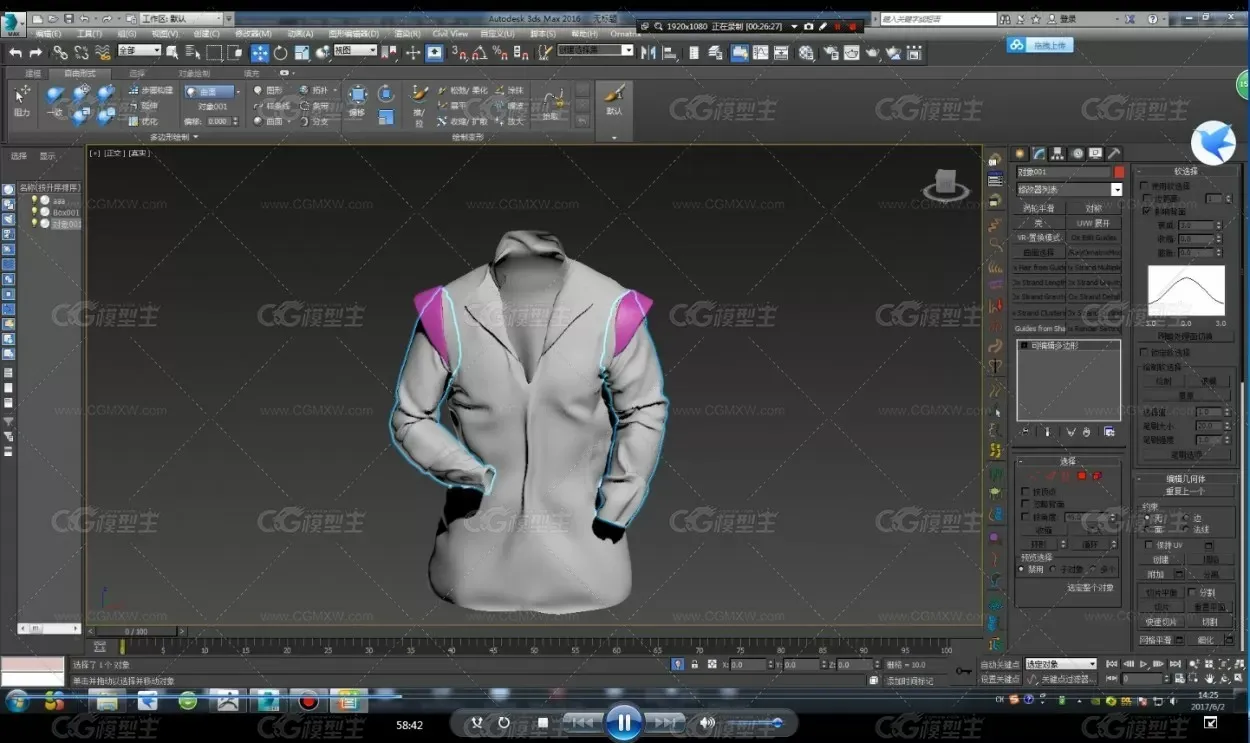Expand the 多边形绘制 ribbon panel

point(175,137)
